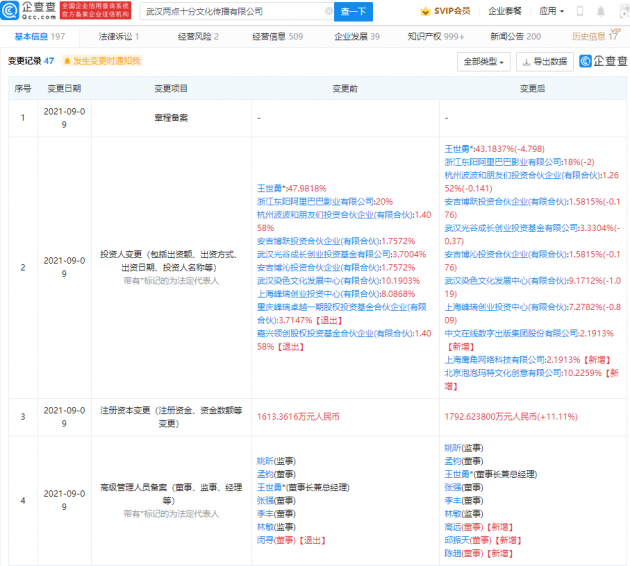This screenshot has height=566, width=630.
Task: Open 重庆峰瑞卓越一期股权投资基金 link
Action: (342, 314)
